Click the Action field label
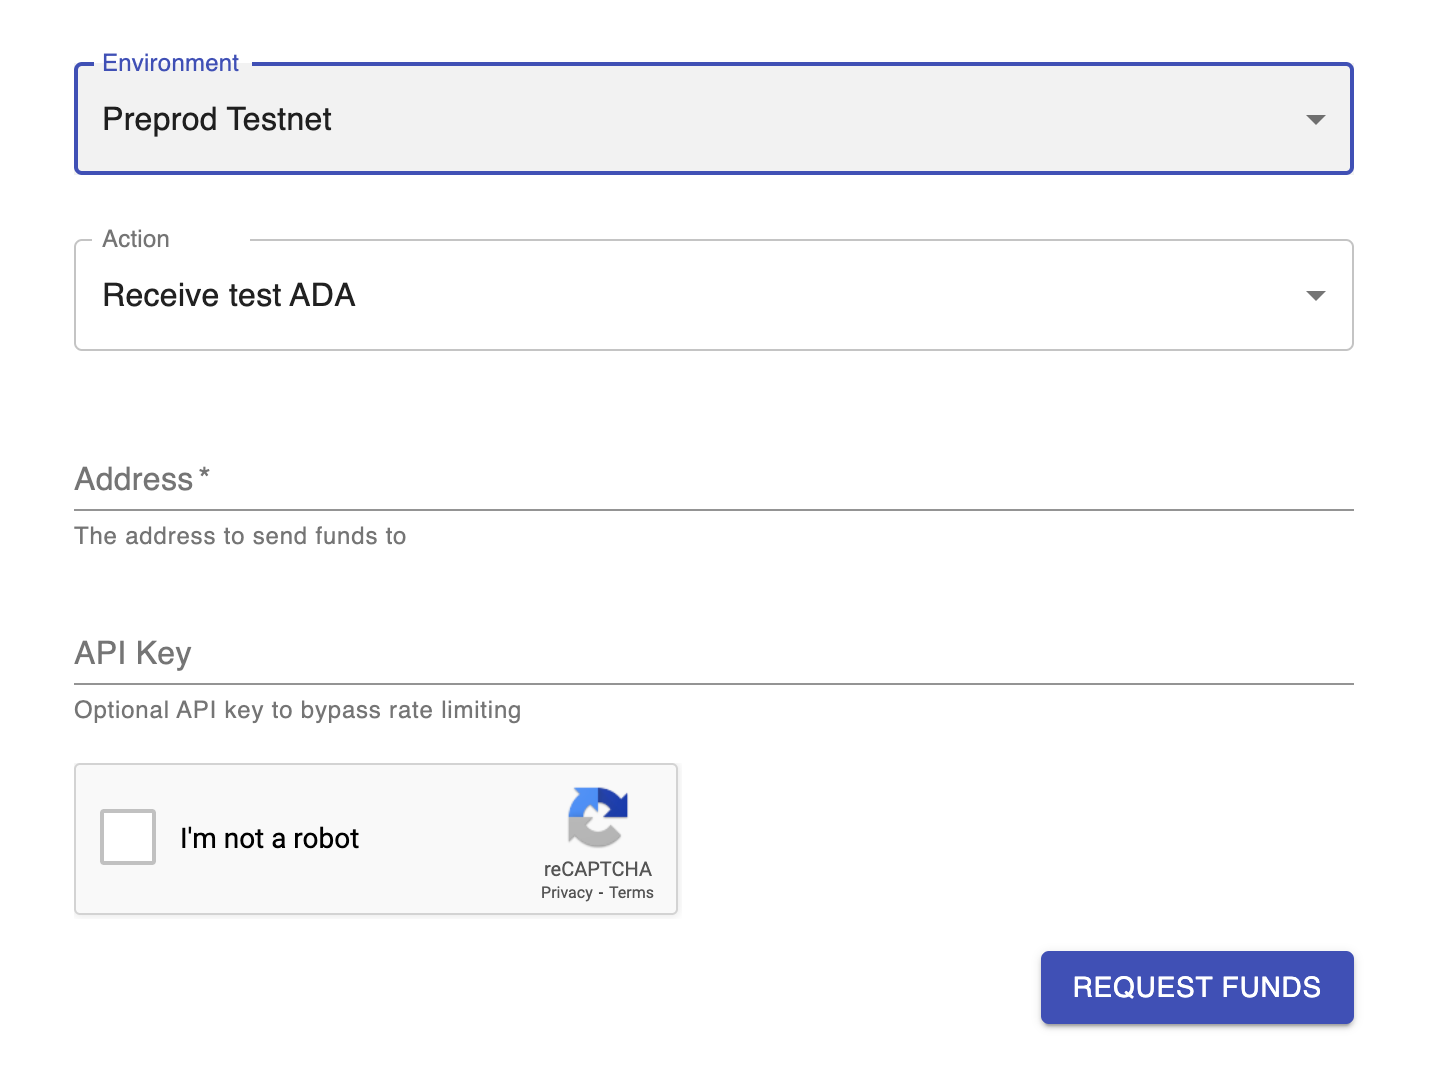 136,239
